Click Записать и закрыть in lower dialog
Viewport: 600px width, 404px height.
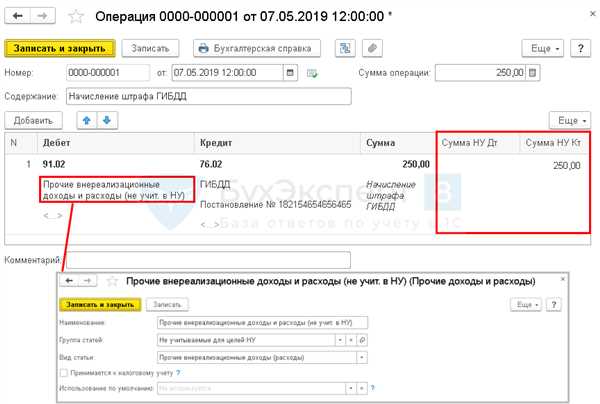point(100,305)
